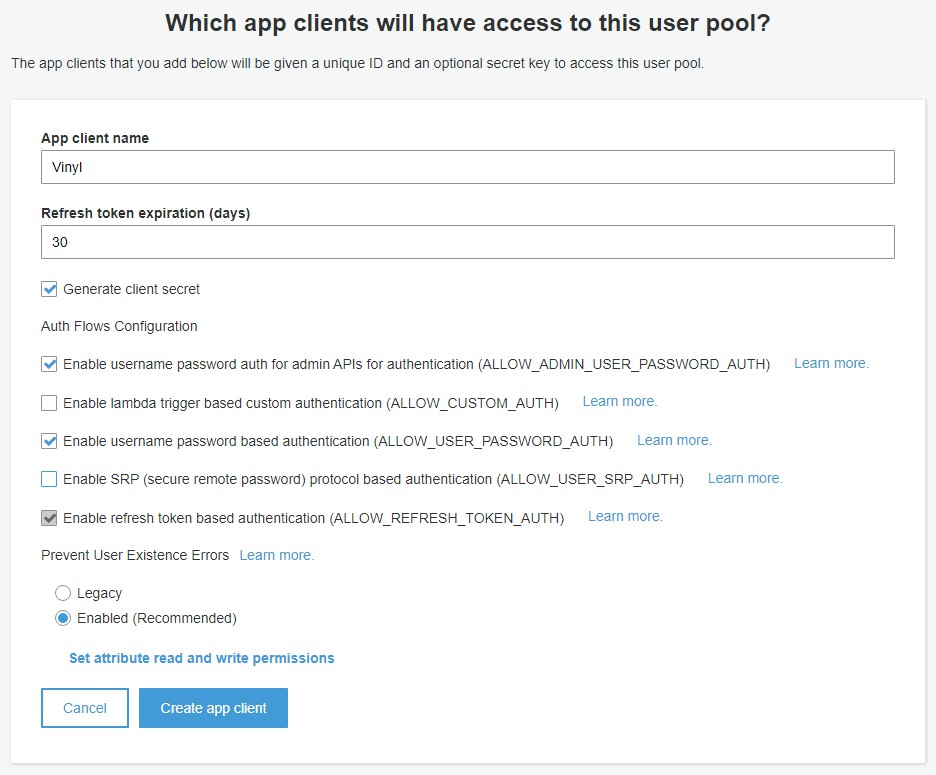This screenshot has height=775, width=936.
Task: Select the Legacy radio button
Action: pyautogui.click(x=63, y=593)
